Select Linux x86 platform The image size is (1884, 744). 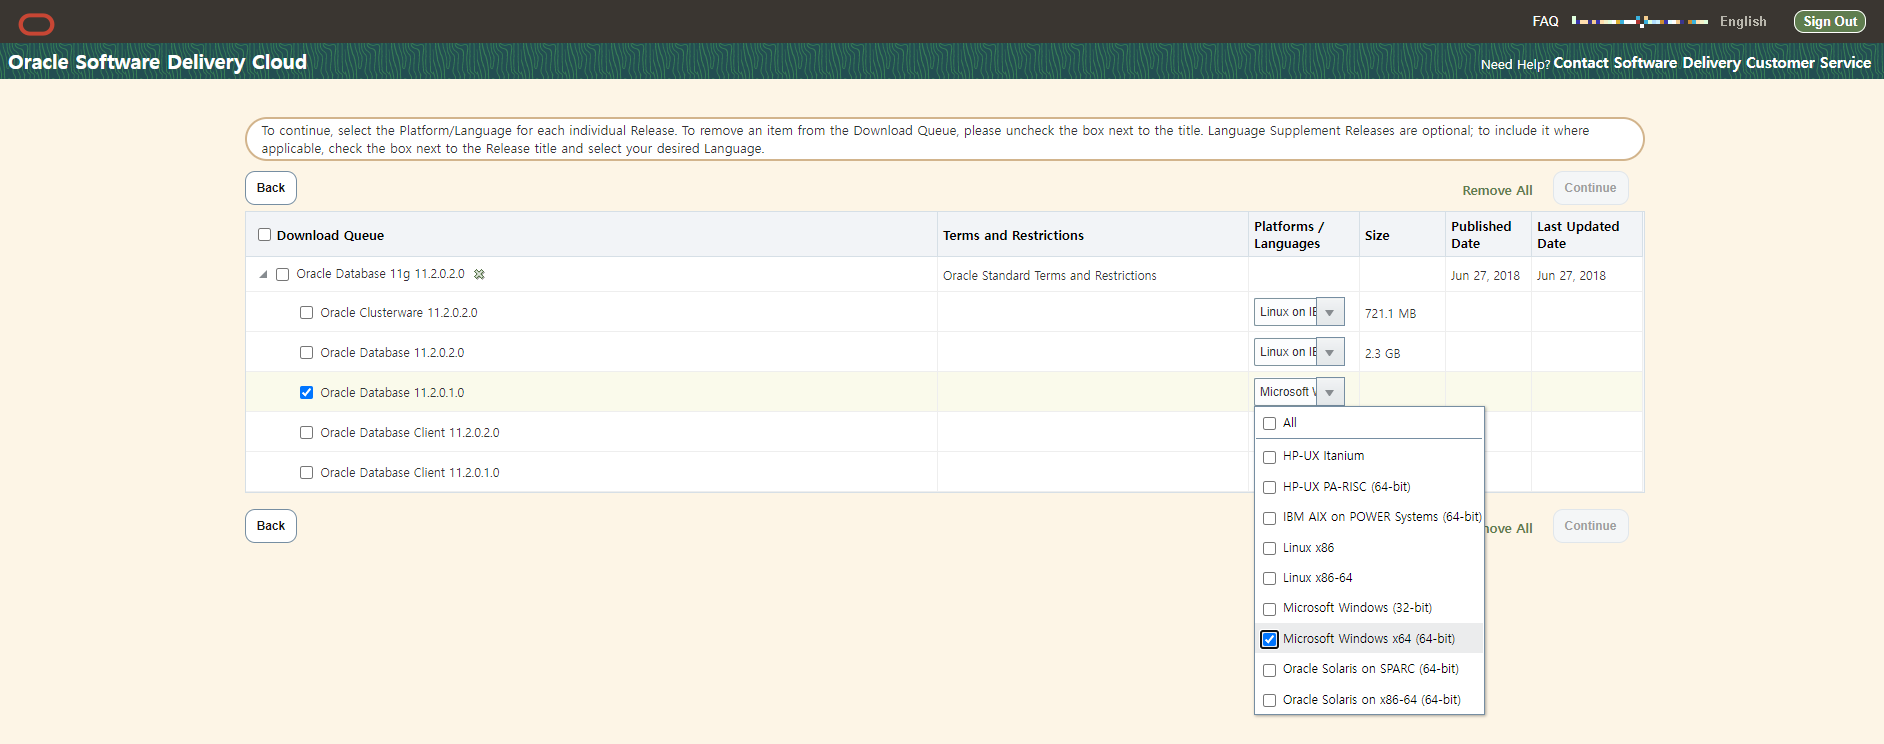(1270, 549)
